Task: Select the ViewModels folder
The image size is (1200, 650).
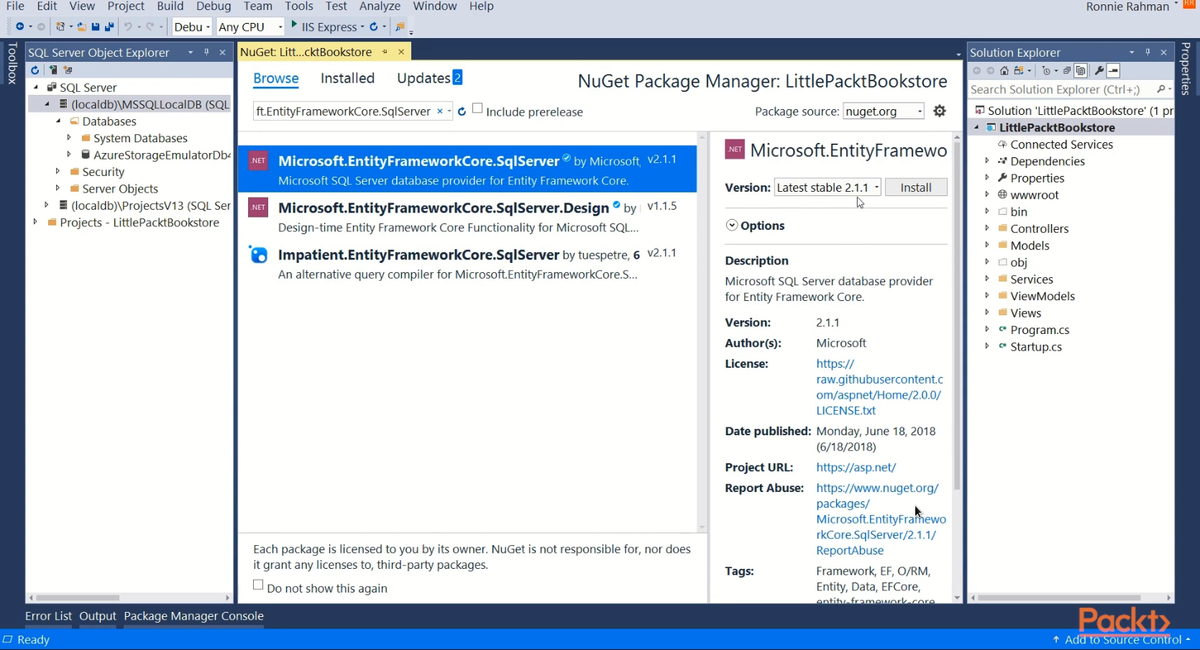Action: (x=1042, y=296)
